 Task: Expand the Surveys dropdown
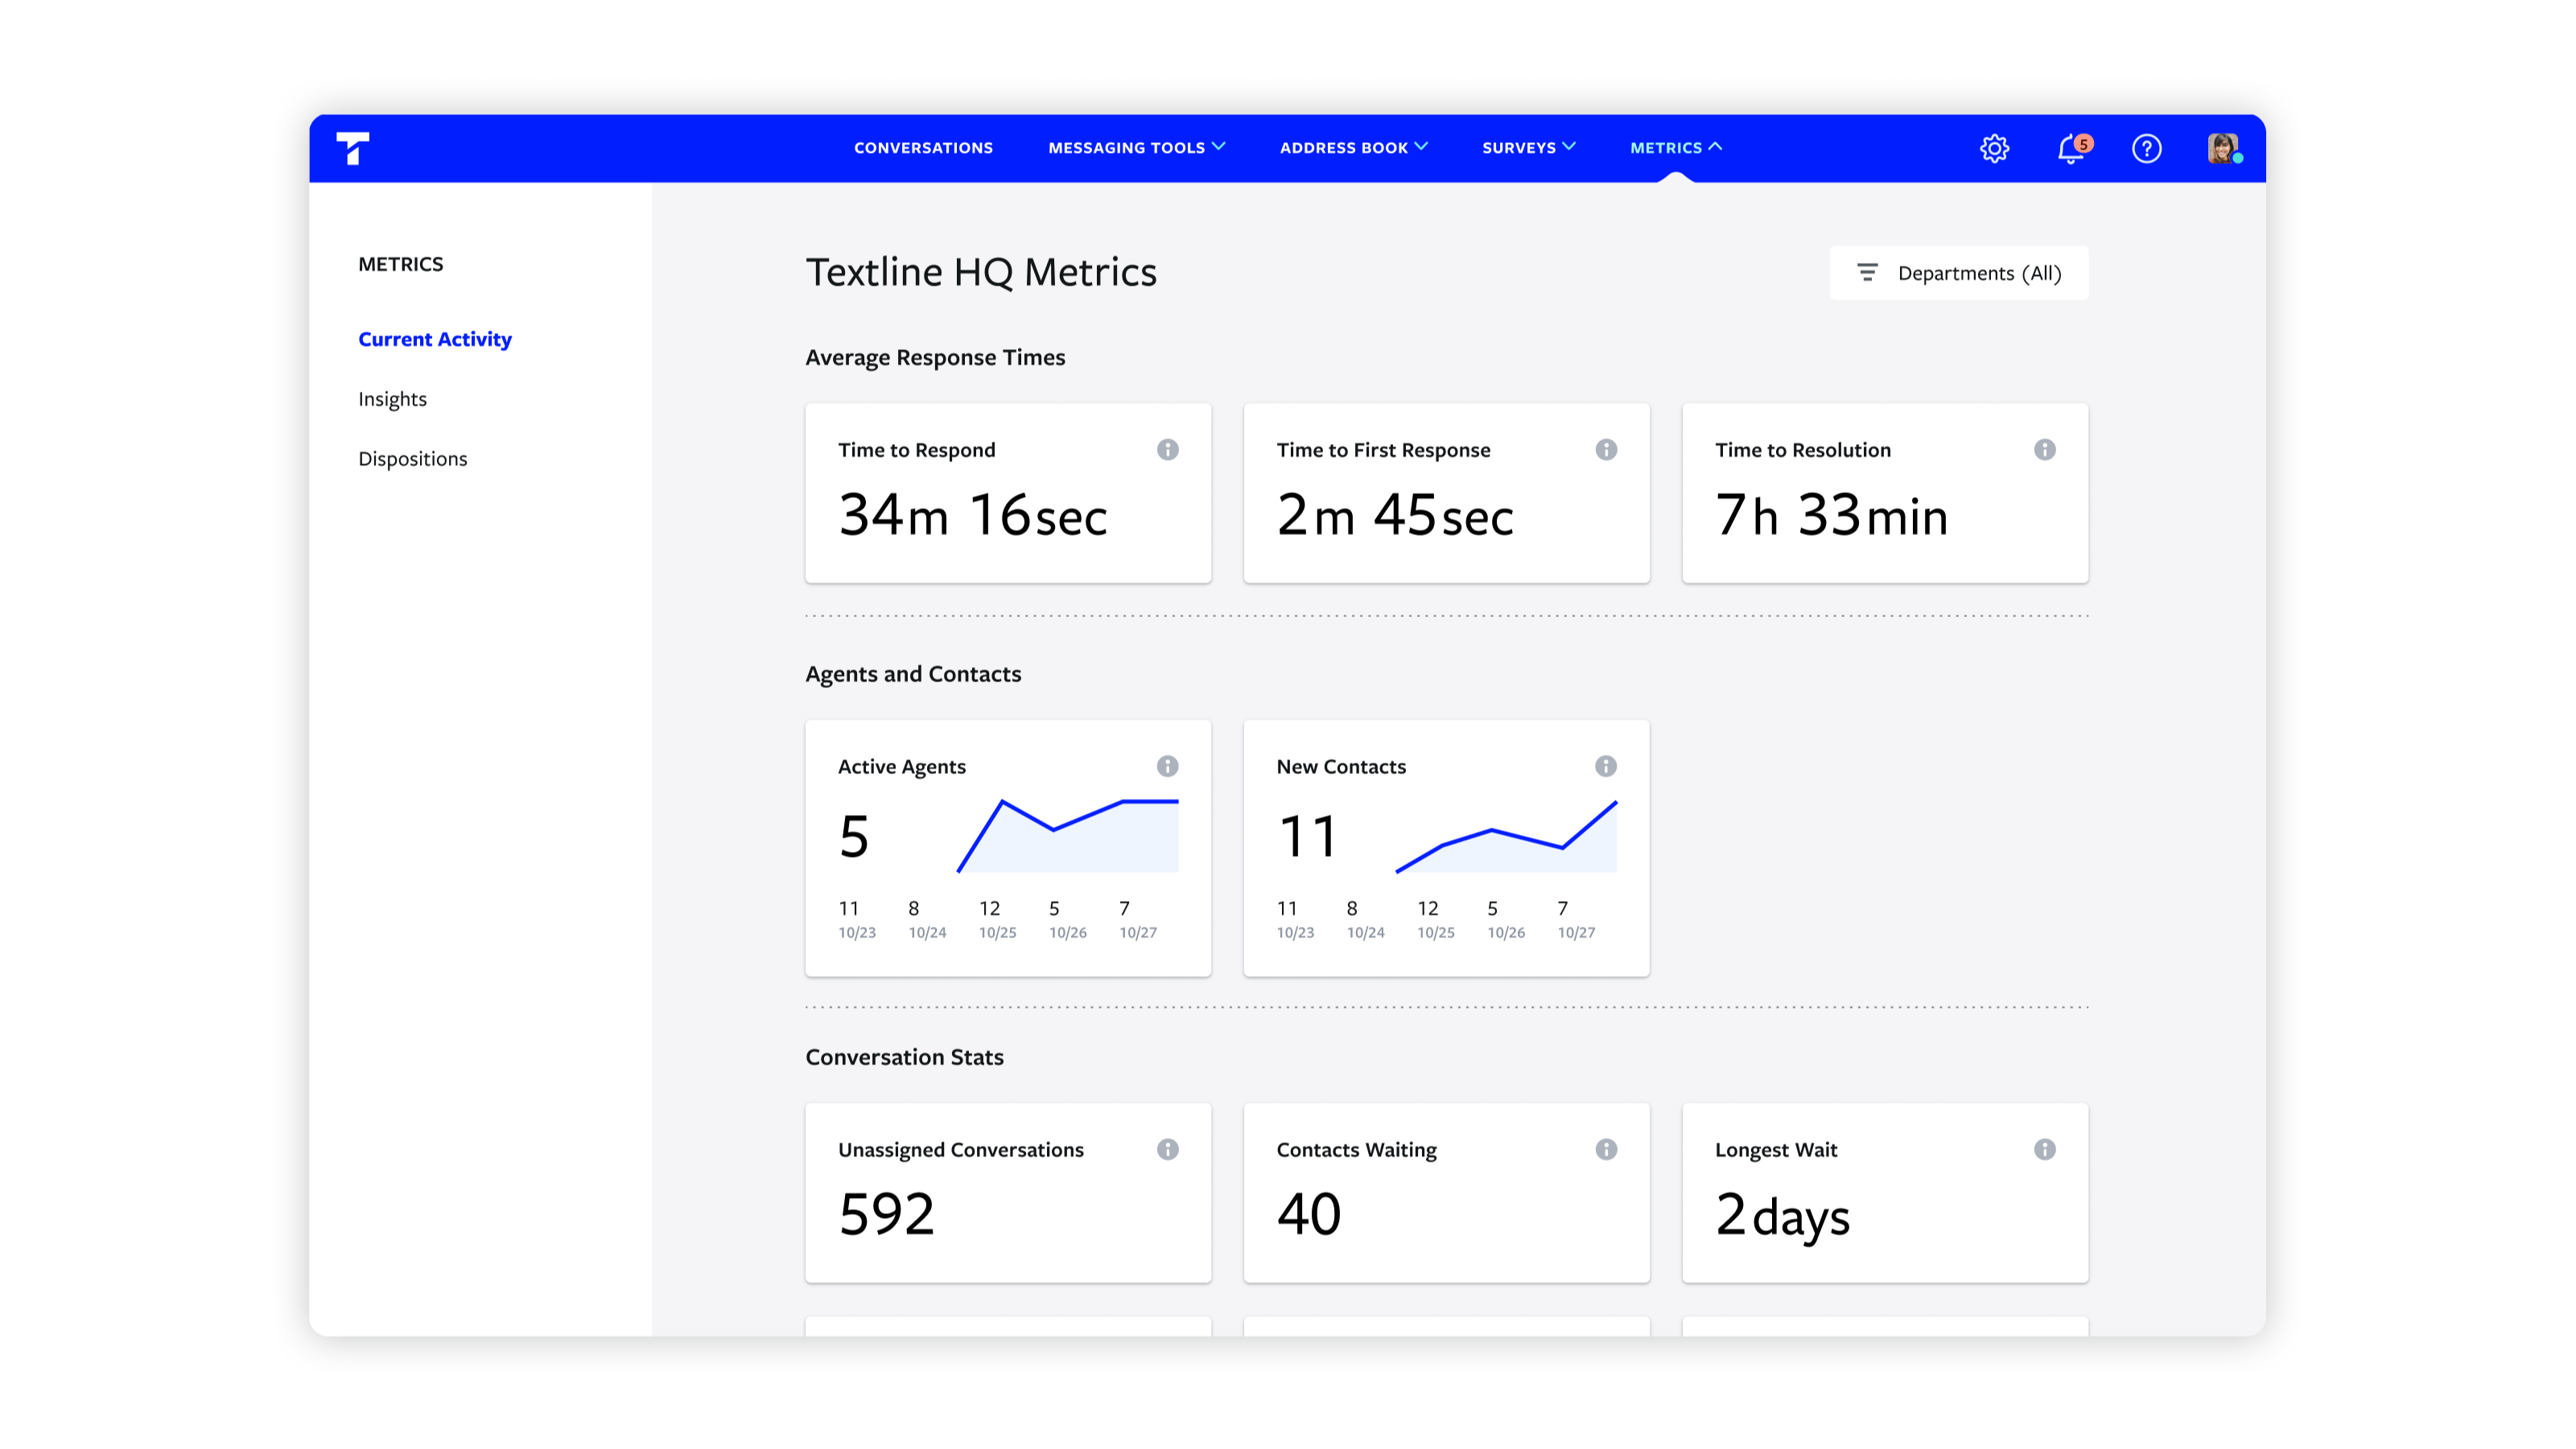[1528, 148]
